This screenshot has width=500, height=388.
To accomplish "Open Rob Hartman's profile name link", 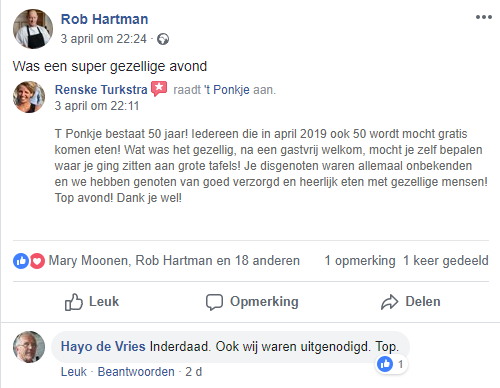I will click(104, 19).
